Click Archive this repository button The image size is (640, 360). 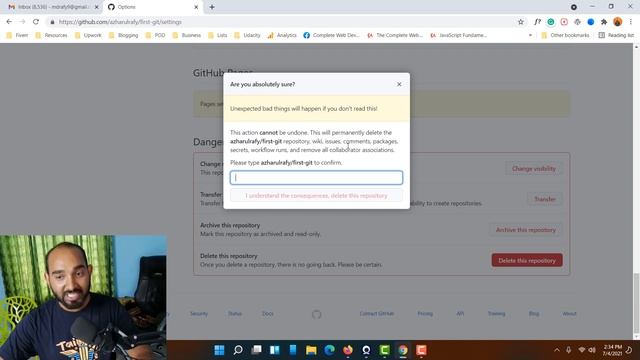coord(526,230)
